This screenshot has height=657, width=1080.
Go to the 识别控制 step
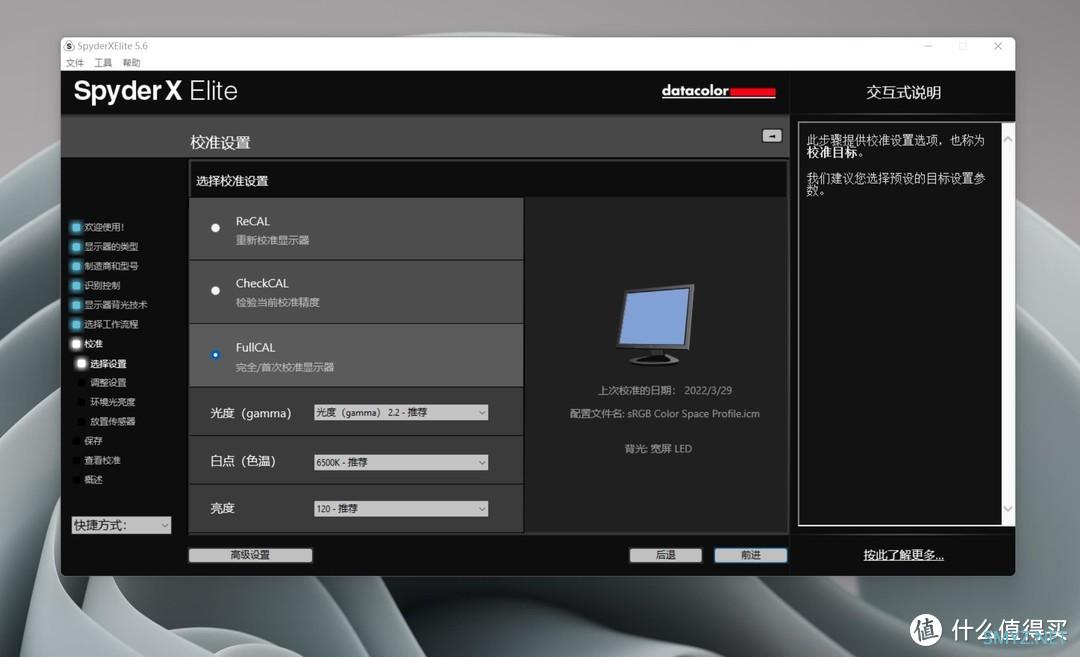(102, 285)
